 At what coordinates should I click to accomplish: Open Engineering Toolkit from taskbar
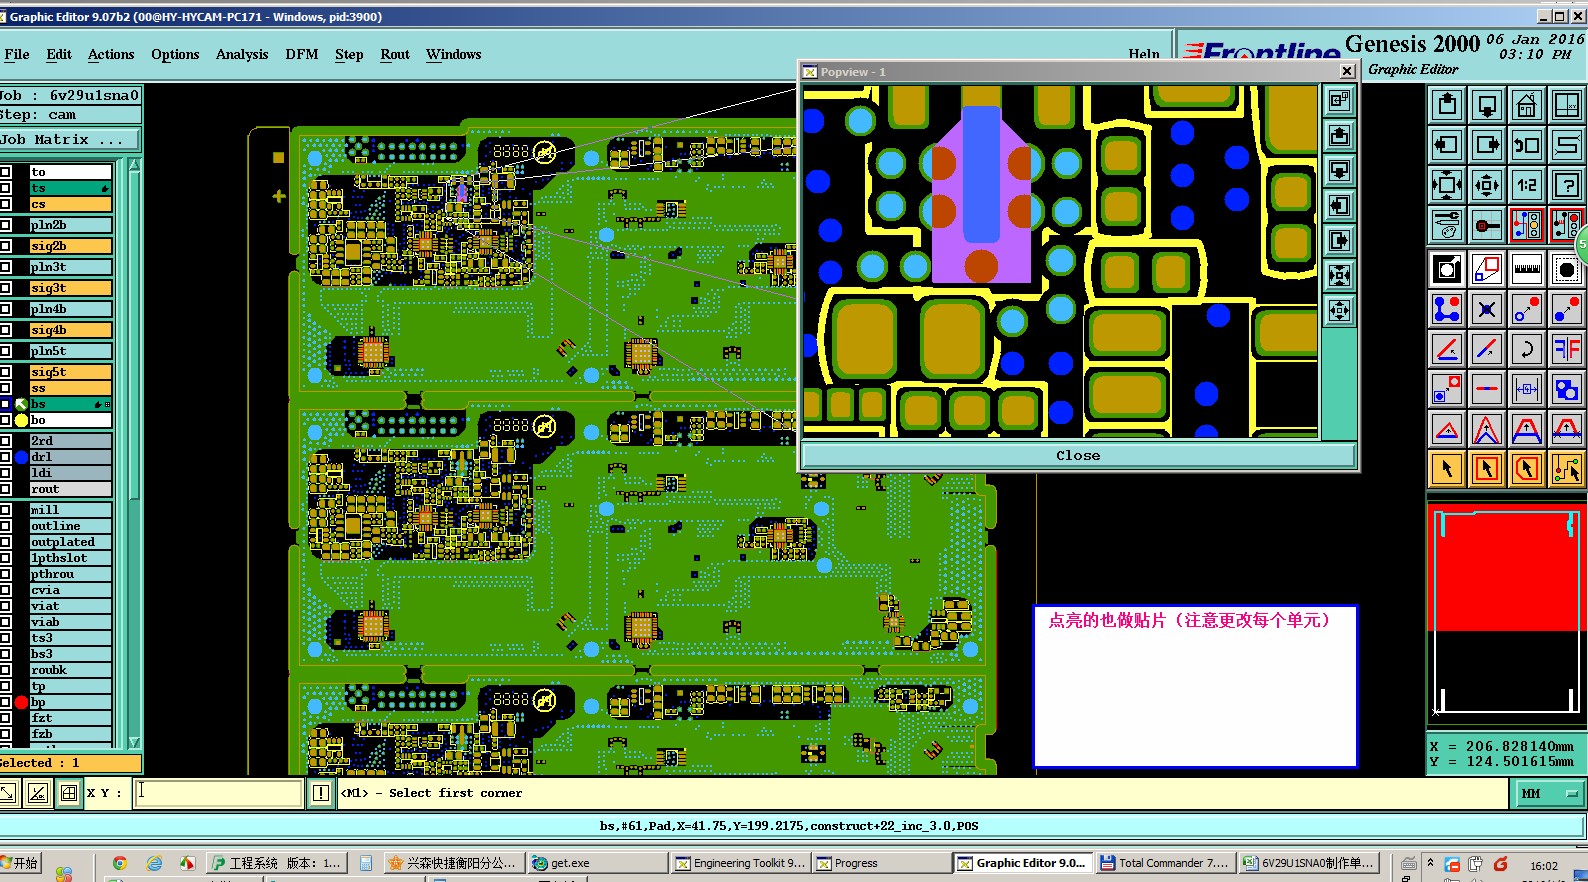point(740,863)
